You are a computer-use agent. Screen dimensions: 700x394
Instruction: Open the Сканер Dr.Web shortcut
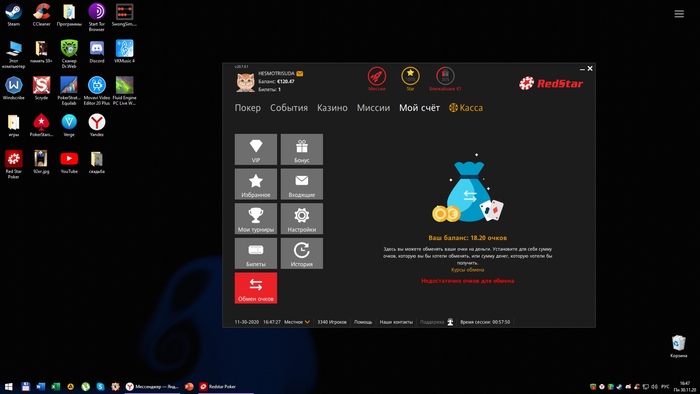(69, 54)
